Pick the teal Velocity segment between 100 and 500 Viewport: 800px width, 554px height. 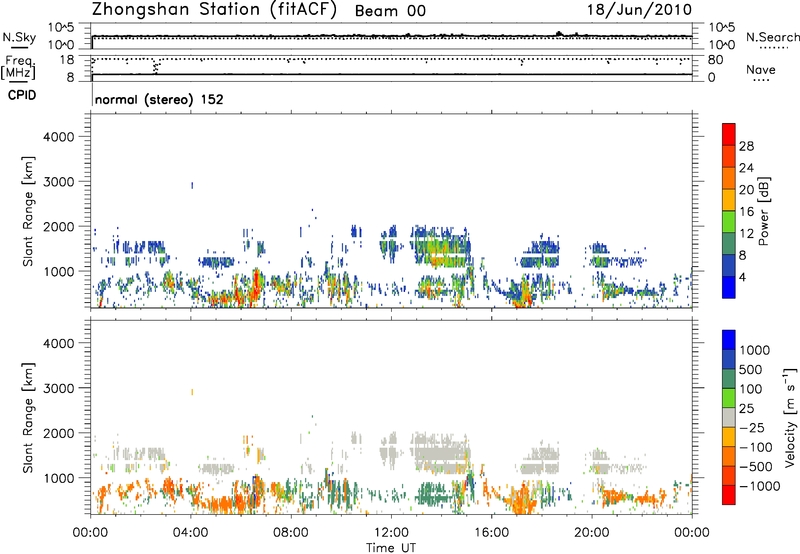tap(729, 379)
